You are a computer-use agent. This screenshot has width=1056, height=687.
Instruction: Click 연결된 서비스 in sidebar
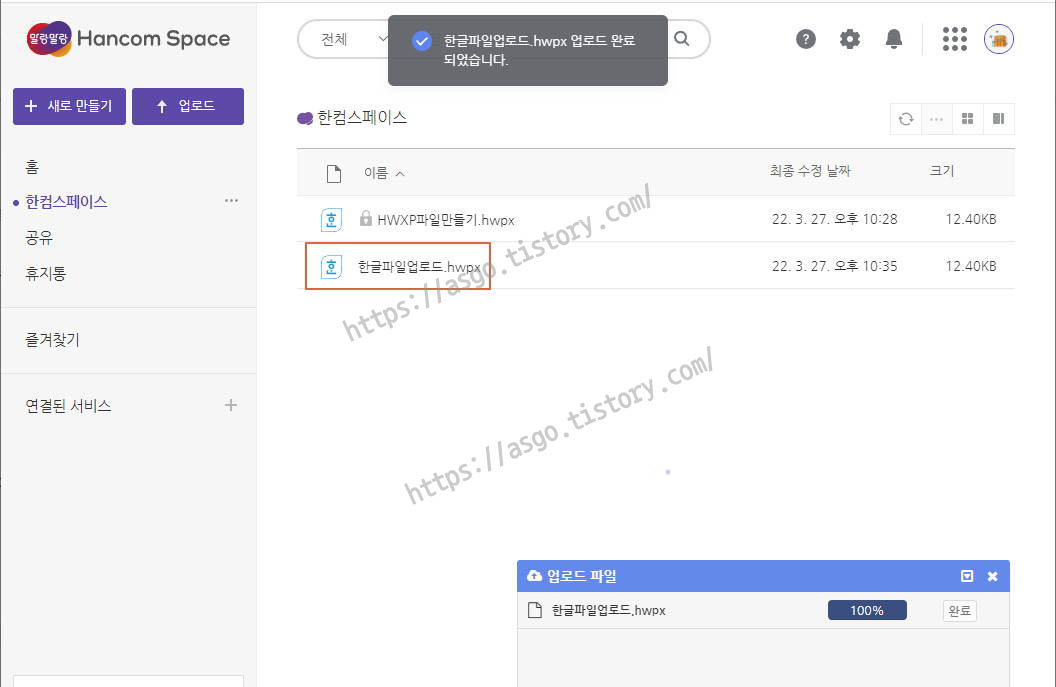(x=68, y=405)
